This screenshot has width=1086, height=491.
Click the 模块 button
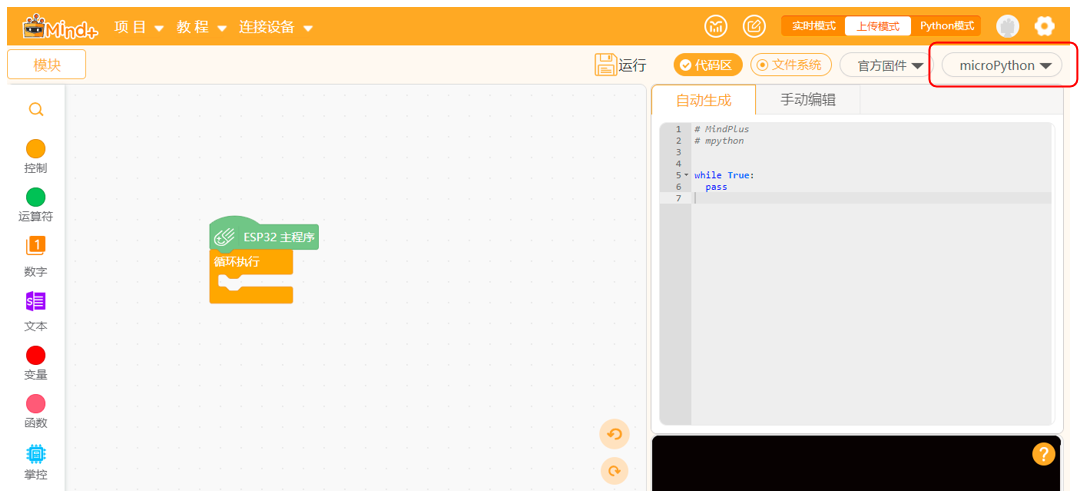click(x=46, y=64)
